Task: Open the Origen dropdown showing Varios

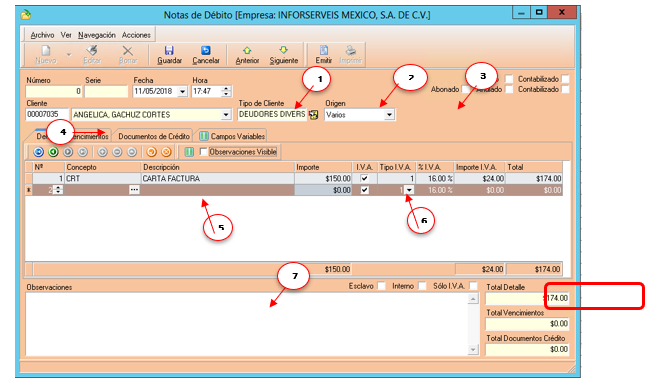Action: (389, 114)
